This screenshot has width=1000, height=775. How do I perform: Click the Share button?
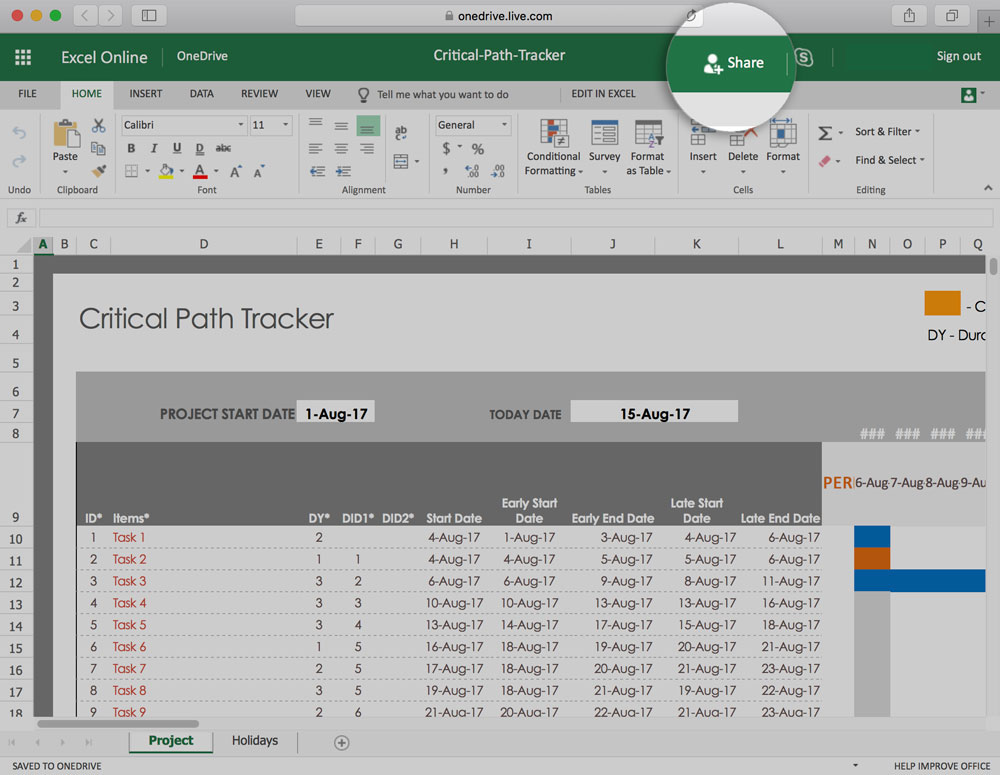(733, 62)
